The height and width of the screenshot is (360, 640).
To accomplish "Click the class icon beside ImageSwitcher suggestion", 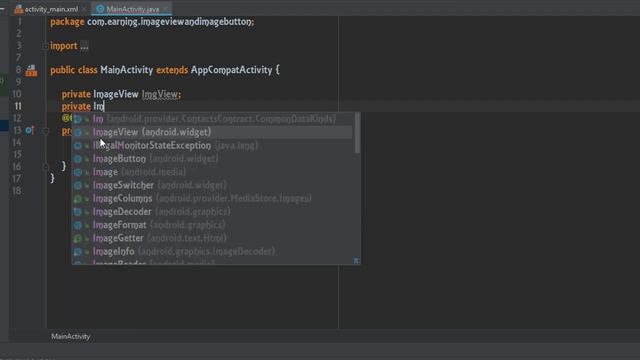I will coord(78,186).
